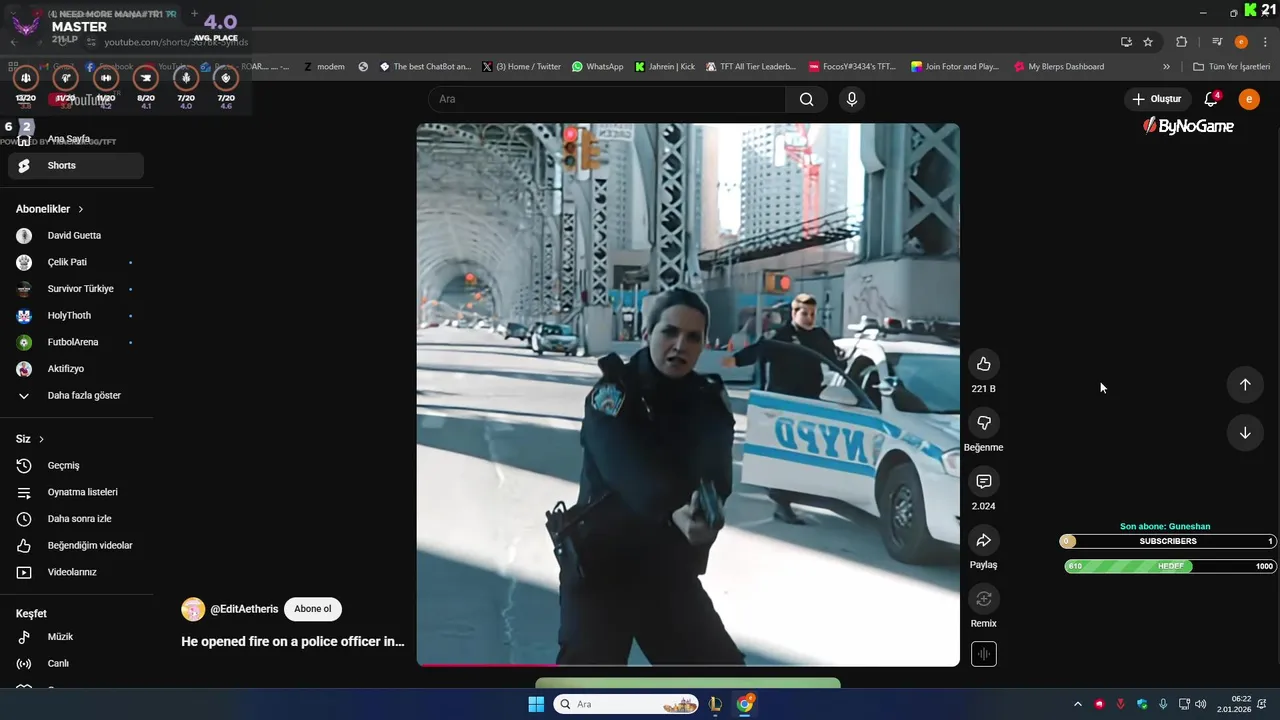
Task: Open the notifications bell
Action: (x=1211, y=99)
